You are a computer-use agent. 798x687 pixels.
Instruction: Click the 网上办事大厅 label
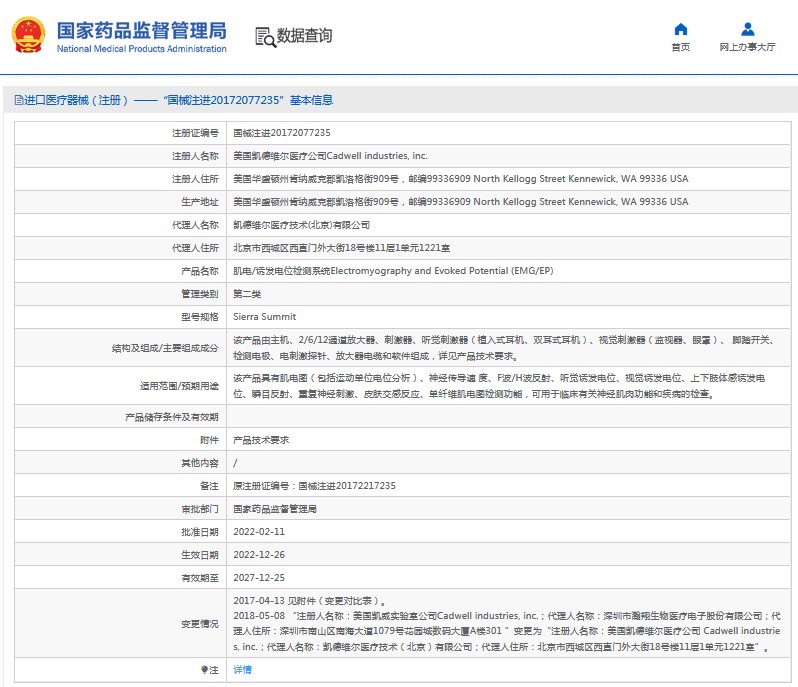[x=748, y=47]
